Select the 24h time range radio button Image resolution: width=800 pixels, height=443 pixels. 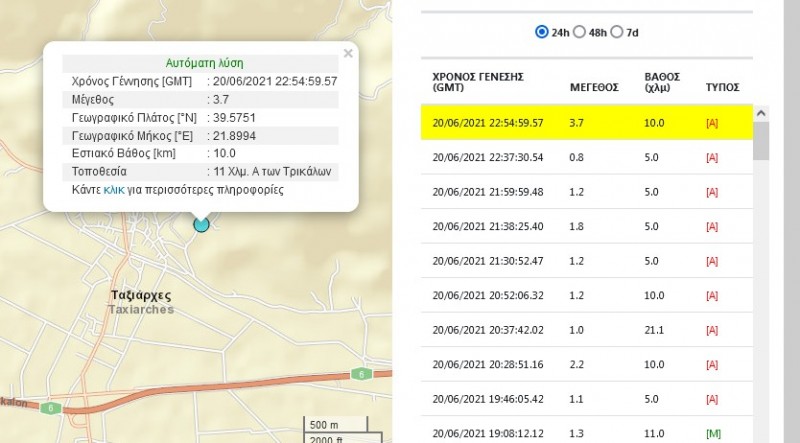[542, 32]
